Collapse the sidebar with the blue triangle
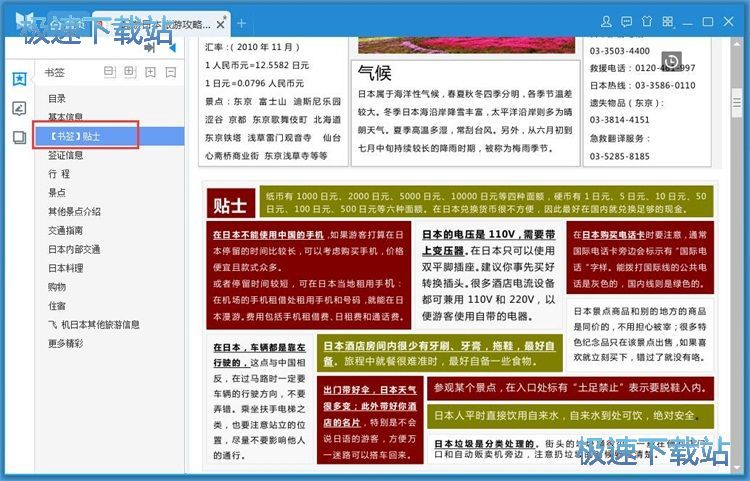This screenshot has height=481, width=750. [x=172, y=48]
